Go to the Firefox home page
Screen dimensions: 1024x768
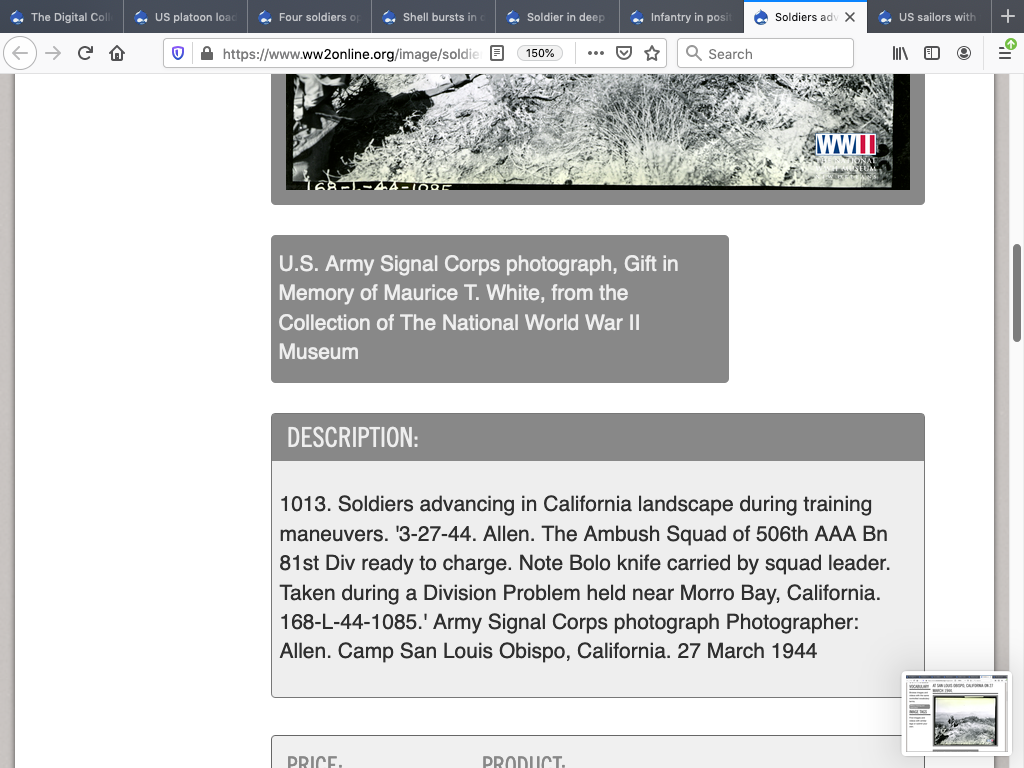point(117,54)
